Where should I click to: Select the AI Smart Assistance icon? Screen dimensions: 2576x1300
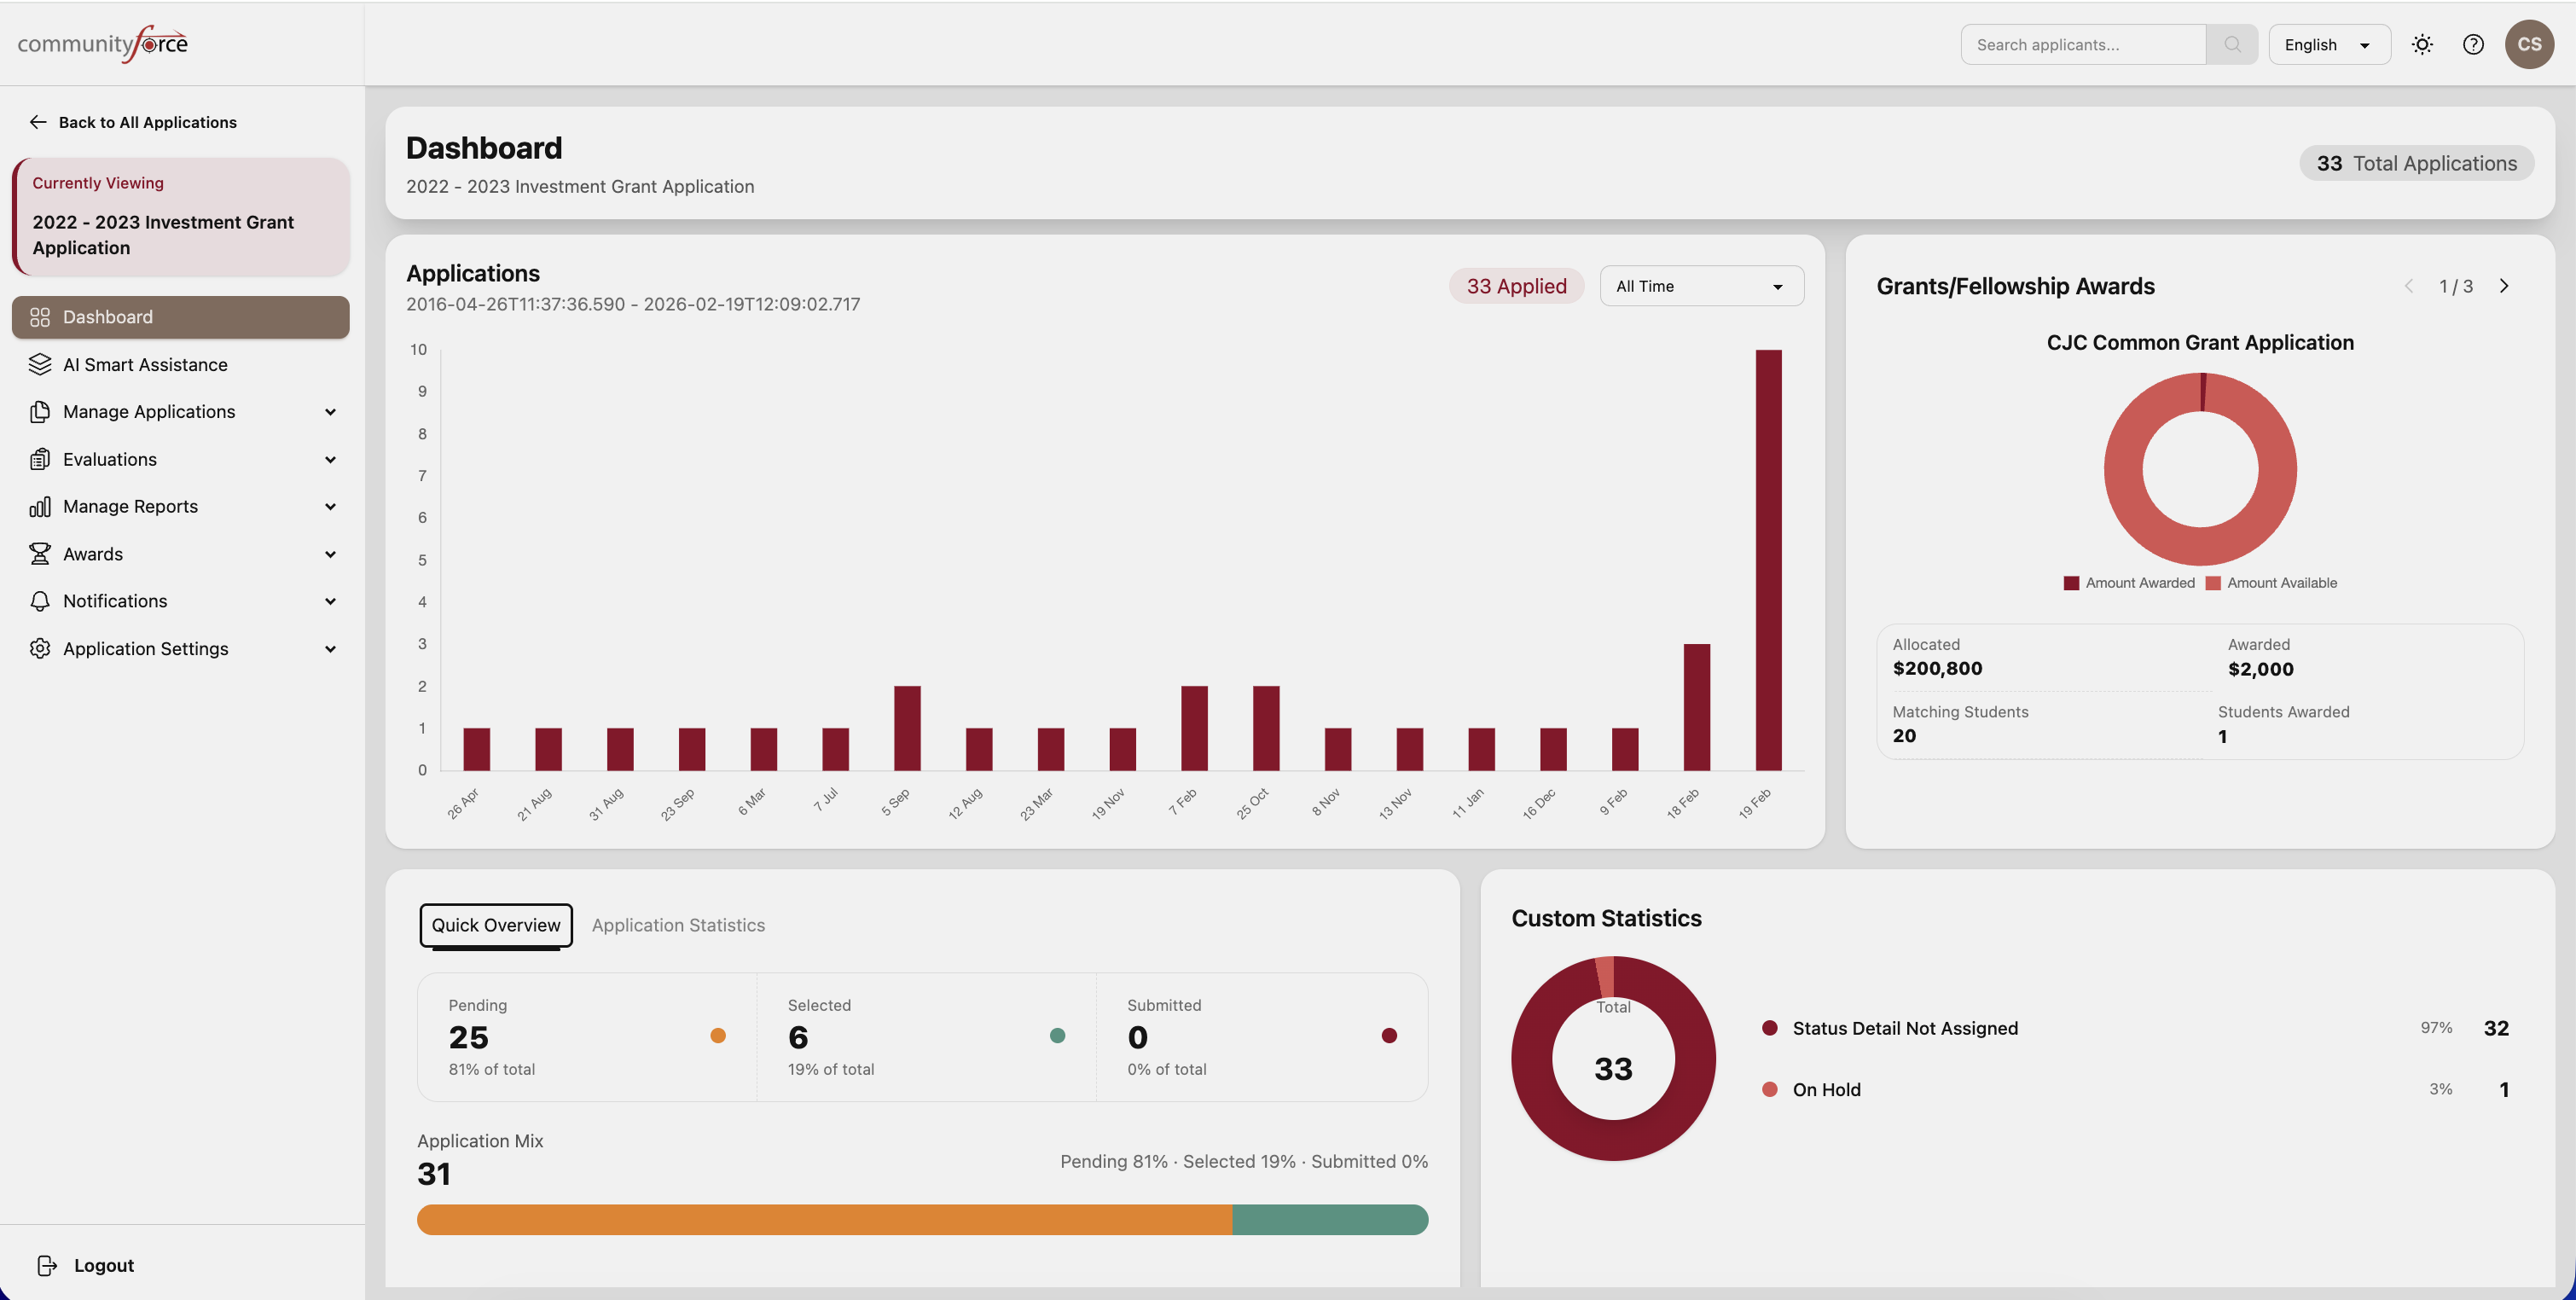tap(40, 364)
